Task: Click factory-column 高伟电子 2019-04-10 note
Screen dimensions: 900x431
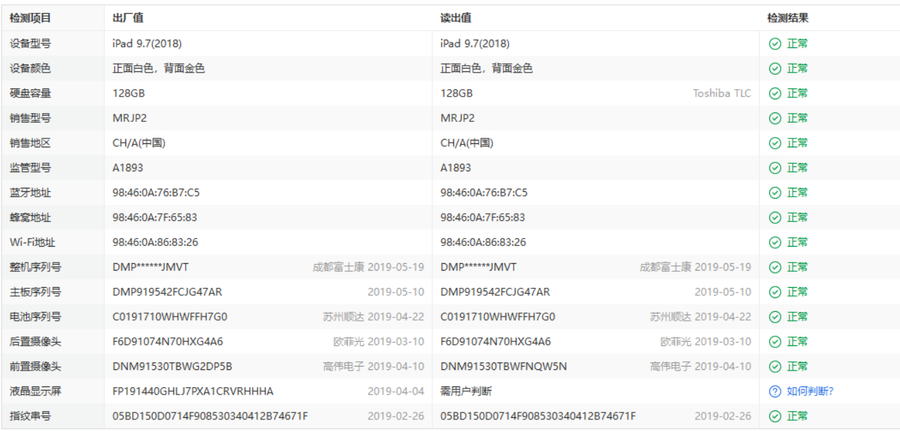Action: 374,366
